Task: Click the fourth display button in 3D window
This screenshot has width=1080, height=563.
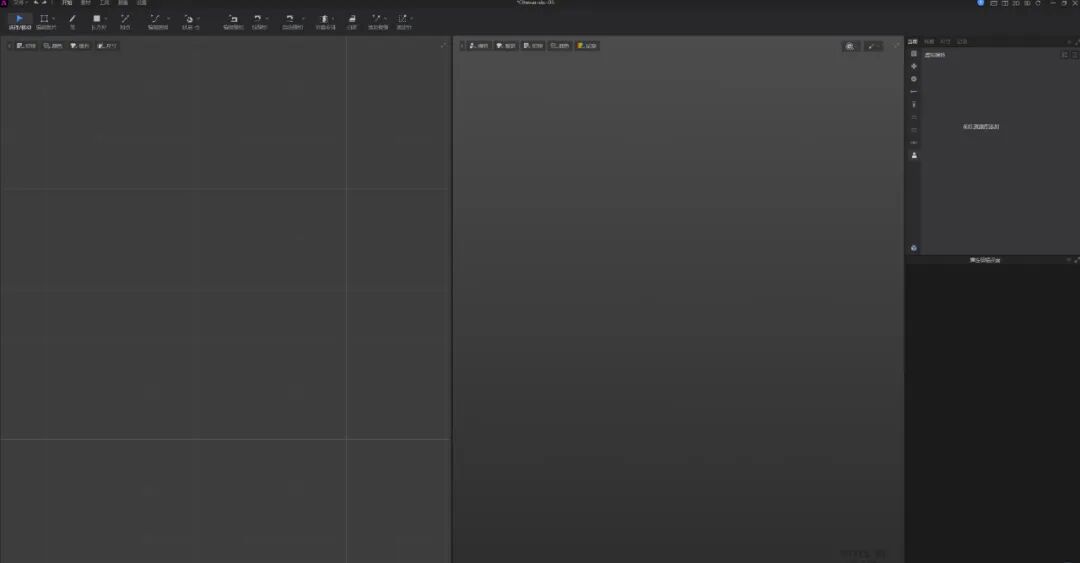Action: [x=560, y=45]
